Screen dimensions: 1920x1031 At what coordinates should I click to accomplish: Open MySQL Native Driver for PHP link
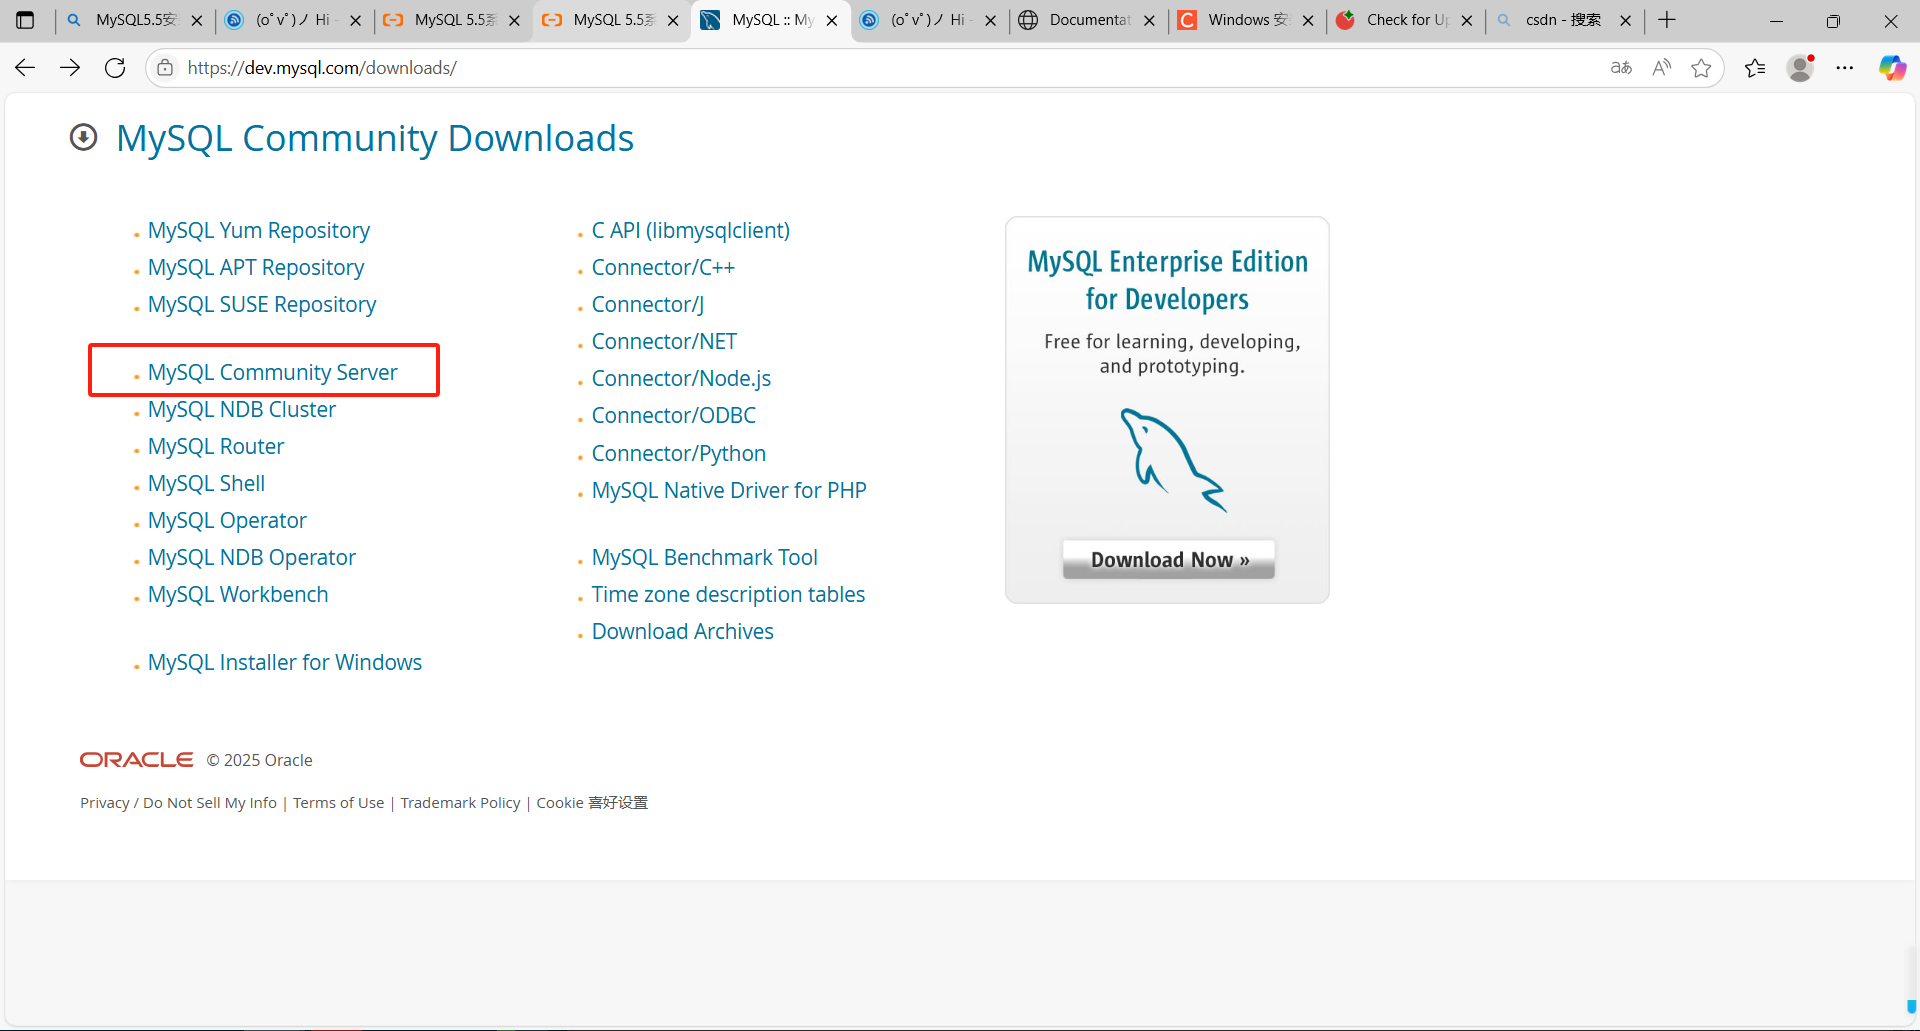tap(729, 490)
